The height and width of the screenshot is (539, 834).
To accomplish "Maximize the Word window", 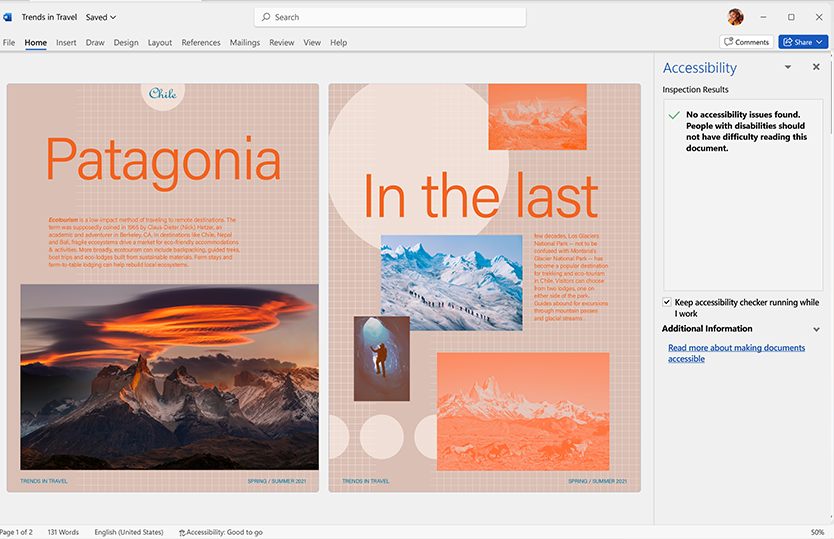I will pos(791,17).
